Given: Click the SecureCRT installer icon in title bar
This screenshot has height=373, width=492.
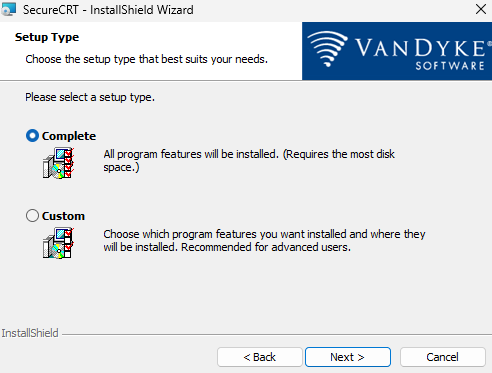Looking at the screenshot, I should coord(8,9).
